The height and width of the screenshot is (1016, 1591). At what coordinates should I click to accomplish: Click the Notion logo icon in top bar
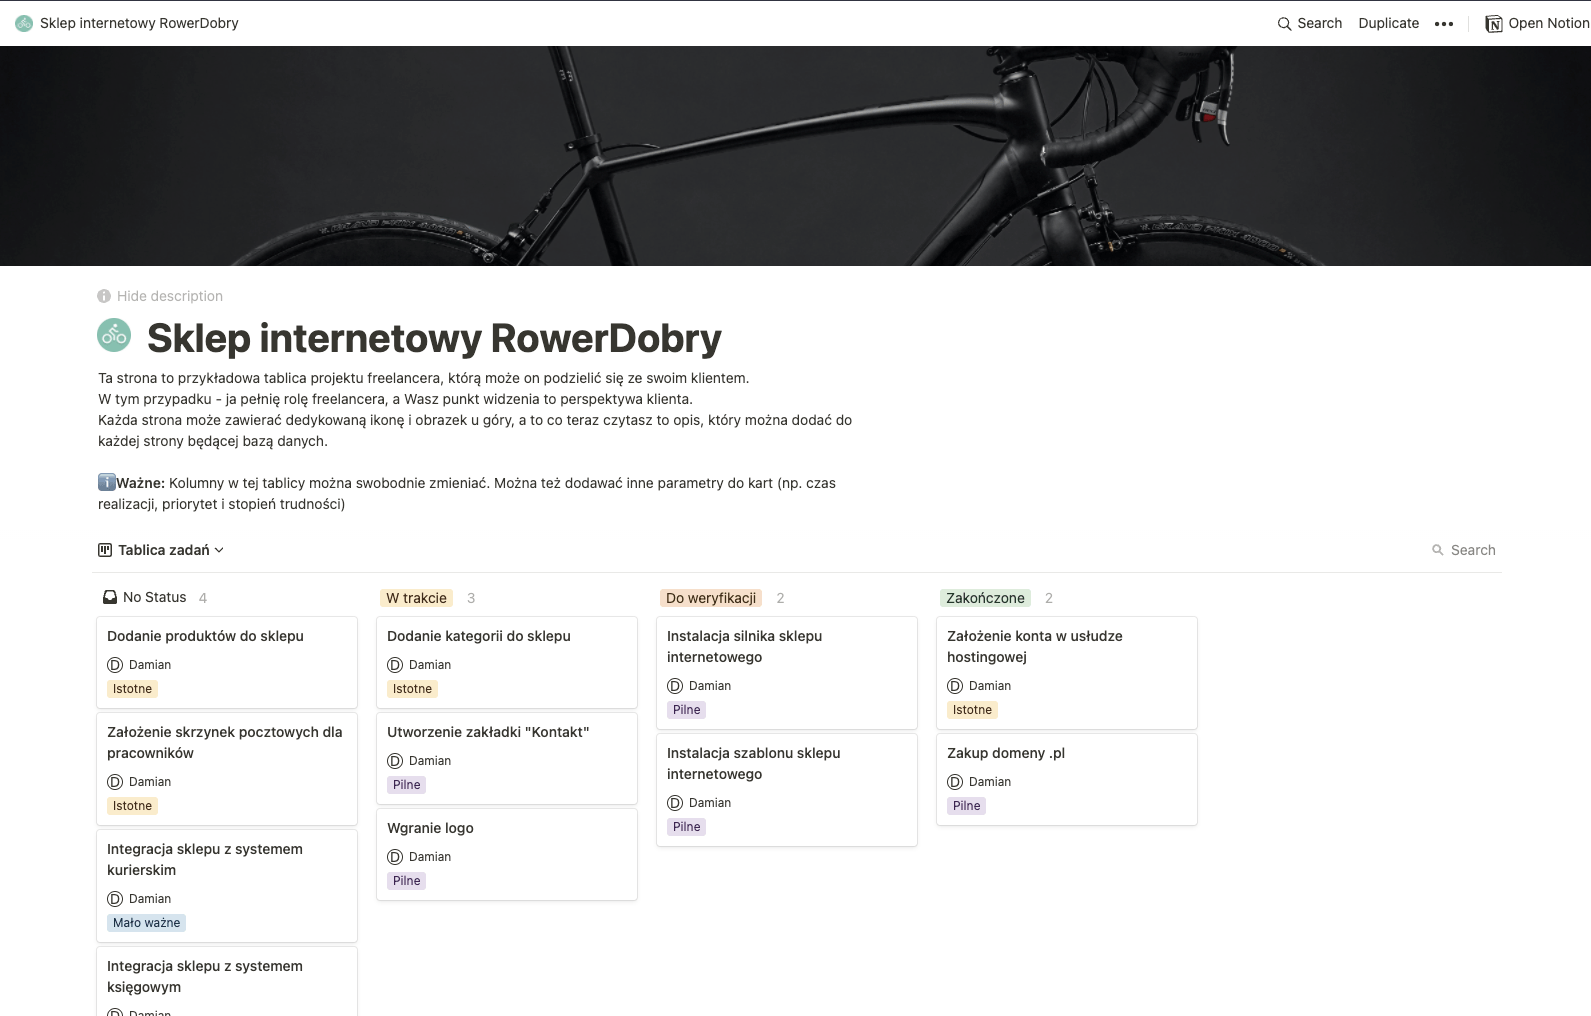[x=1494, y=24]
